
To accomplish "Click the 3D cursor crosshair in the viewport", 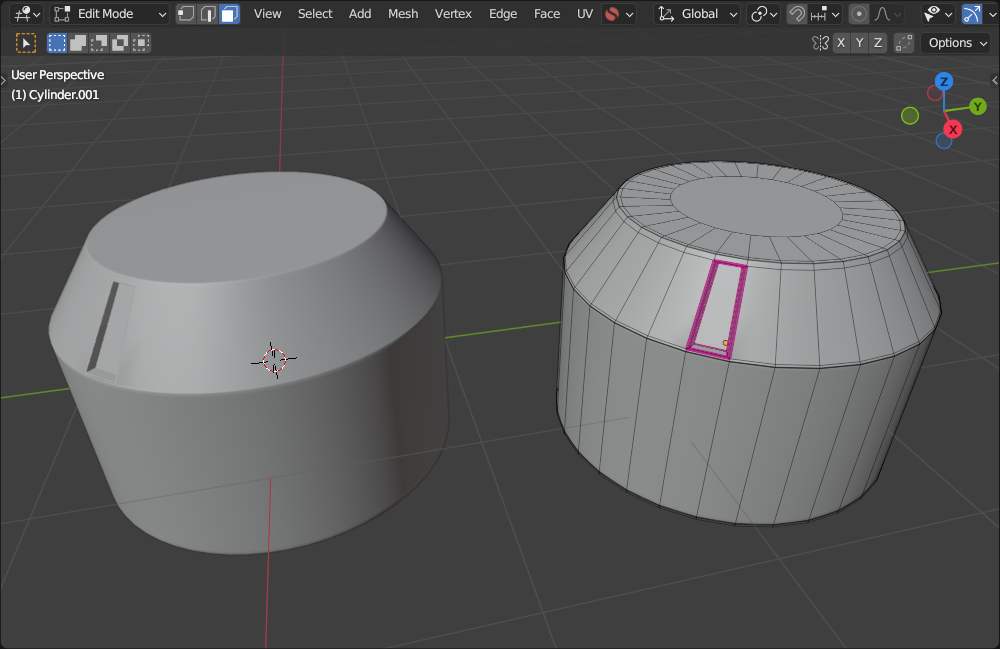I will pos(274,360).
